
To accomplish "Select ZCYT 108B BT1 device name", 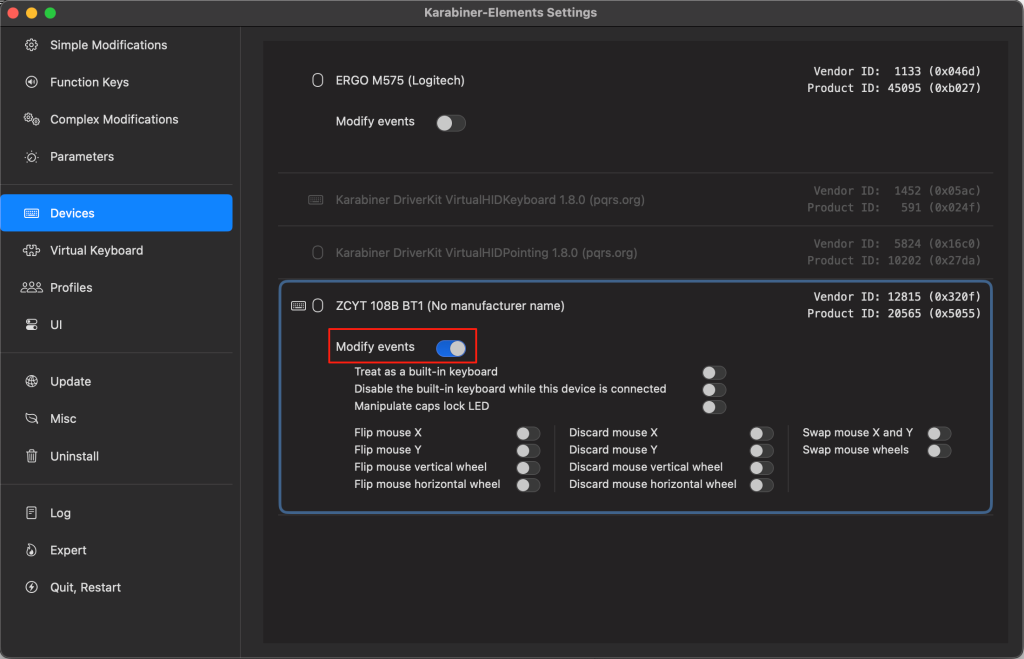I will tap(450, 306).
